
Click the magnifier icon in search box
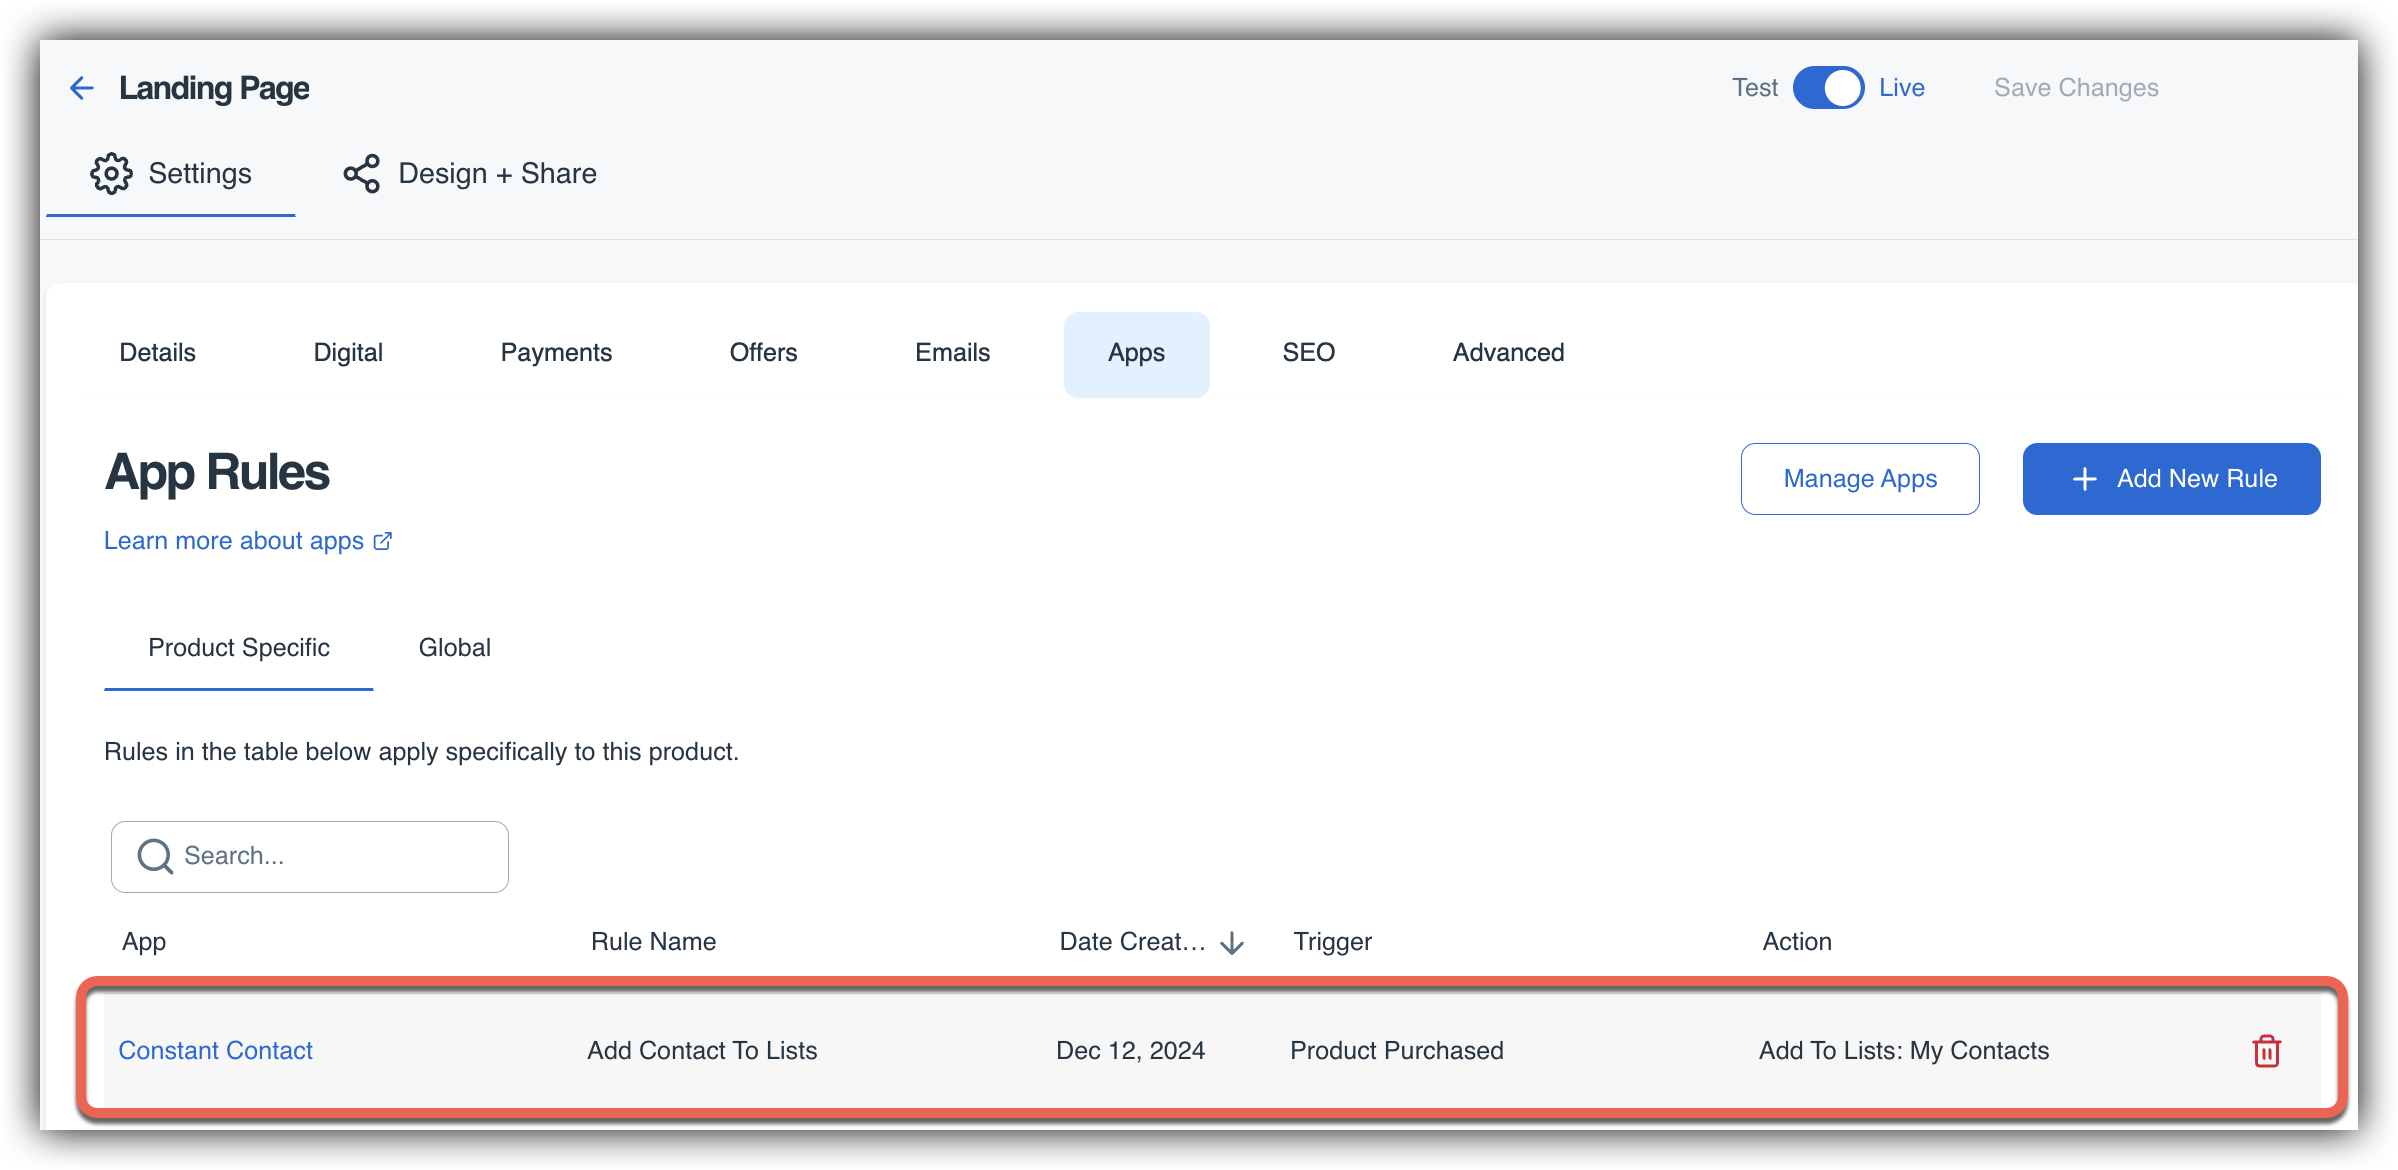155,856
